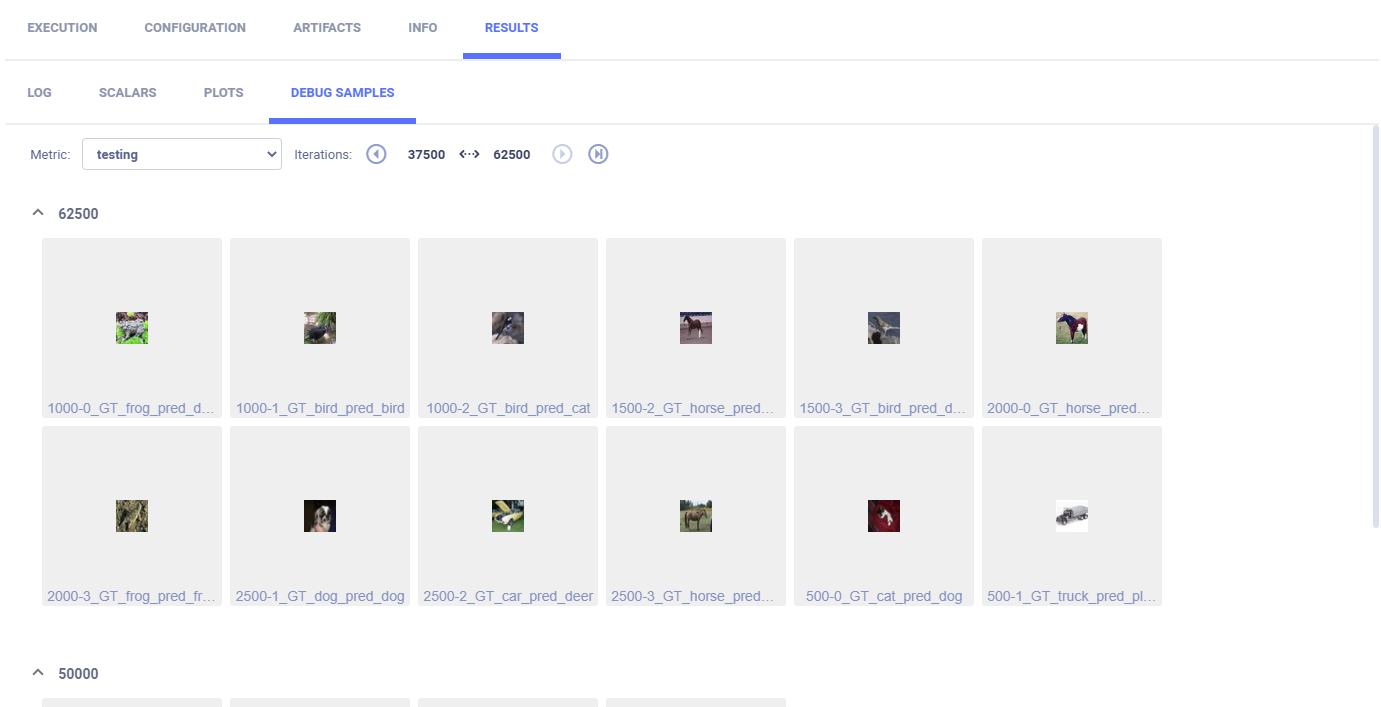The width and height of the screenshot is (1381, 707).
Task: Click the next iterations arrow icon
Action: pos(562,154)
